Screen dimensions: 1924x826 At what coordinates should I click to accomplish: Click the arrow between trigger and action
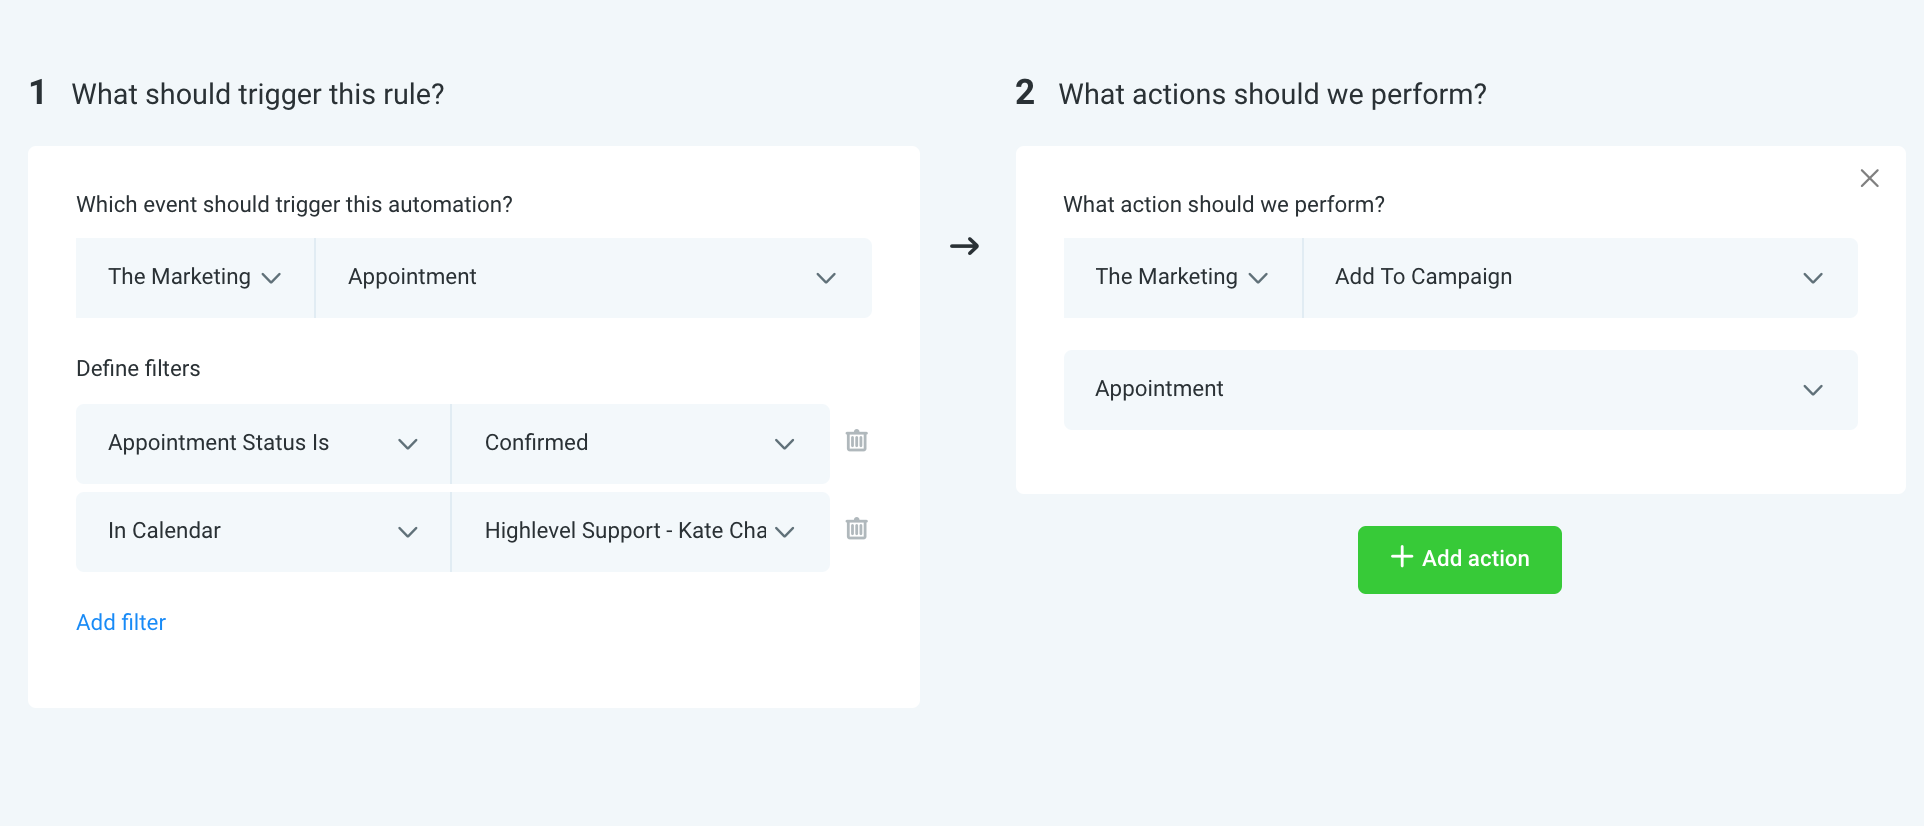click(964, 246)
